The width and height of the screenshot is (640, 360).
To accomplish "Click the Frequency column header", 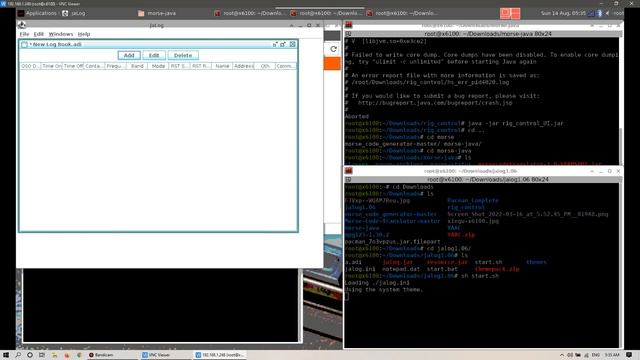I will pyautogui.click(x=116, y=66).
